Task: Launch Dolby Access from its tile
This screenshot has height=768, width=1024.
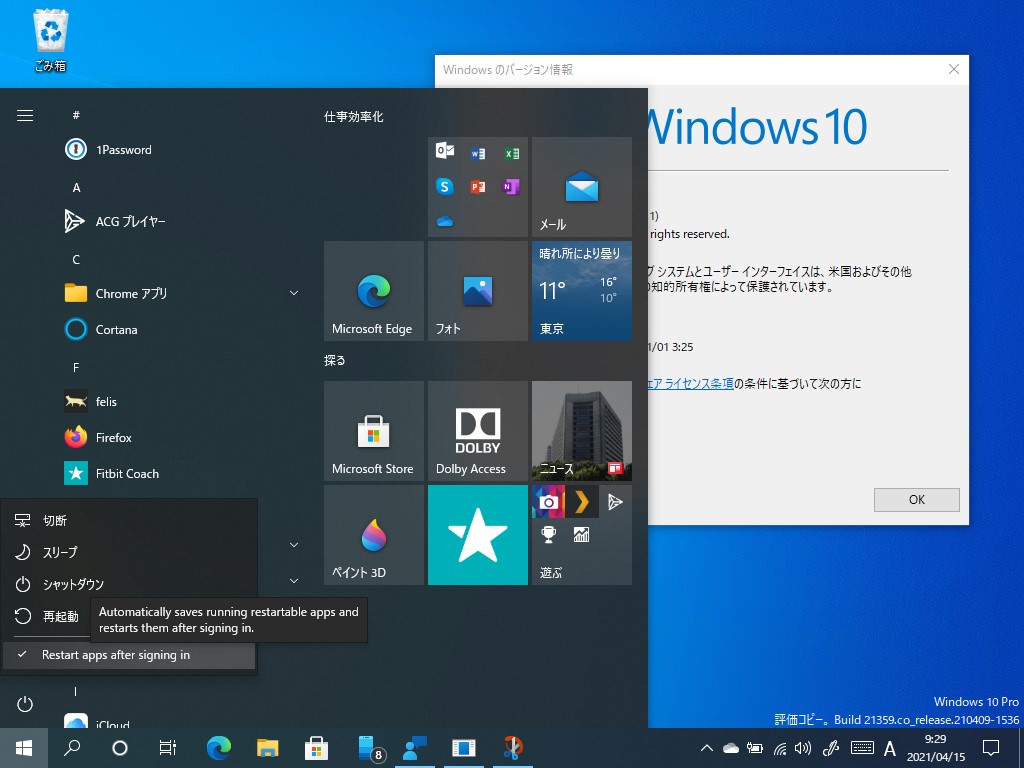Action: click(477, 431)
